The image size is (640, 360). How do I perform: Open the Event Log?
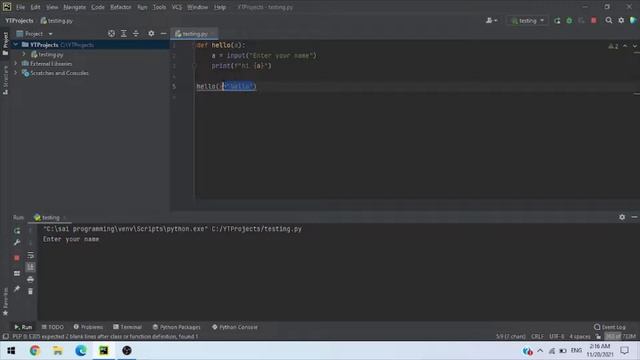[610, 327]
